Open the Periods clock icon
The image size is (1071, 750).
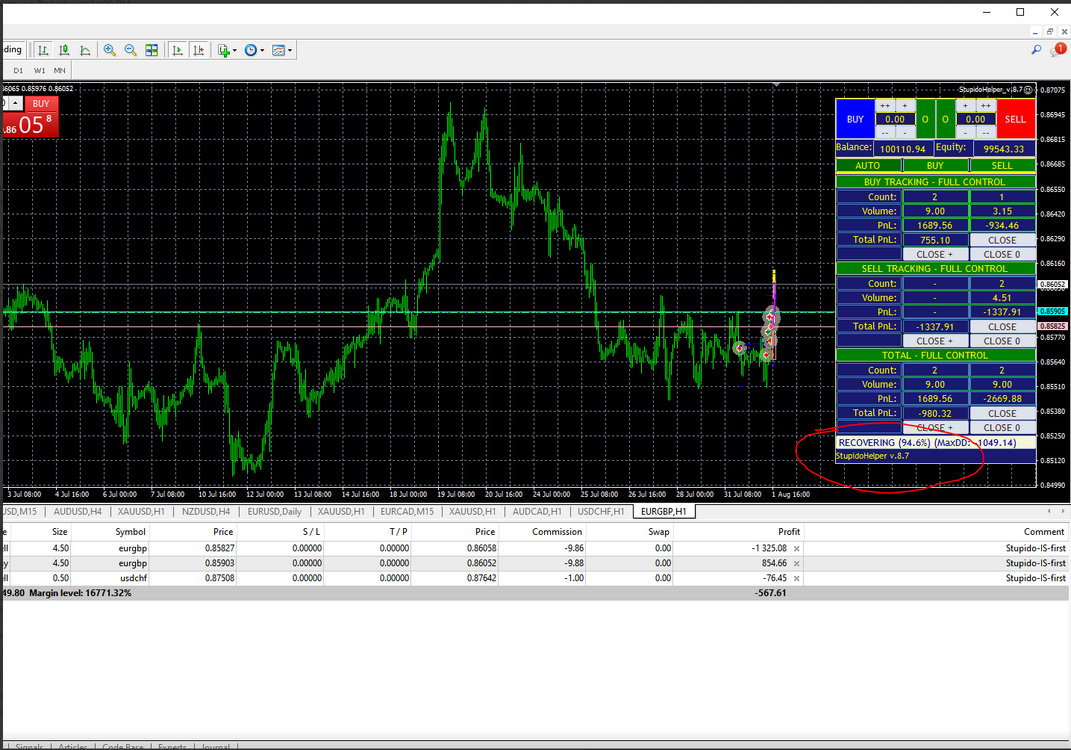click(x=251, y=50)
